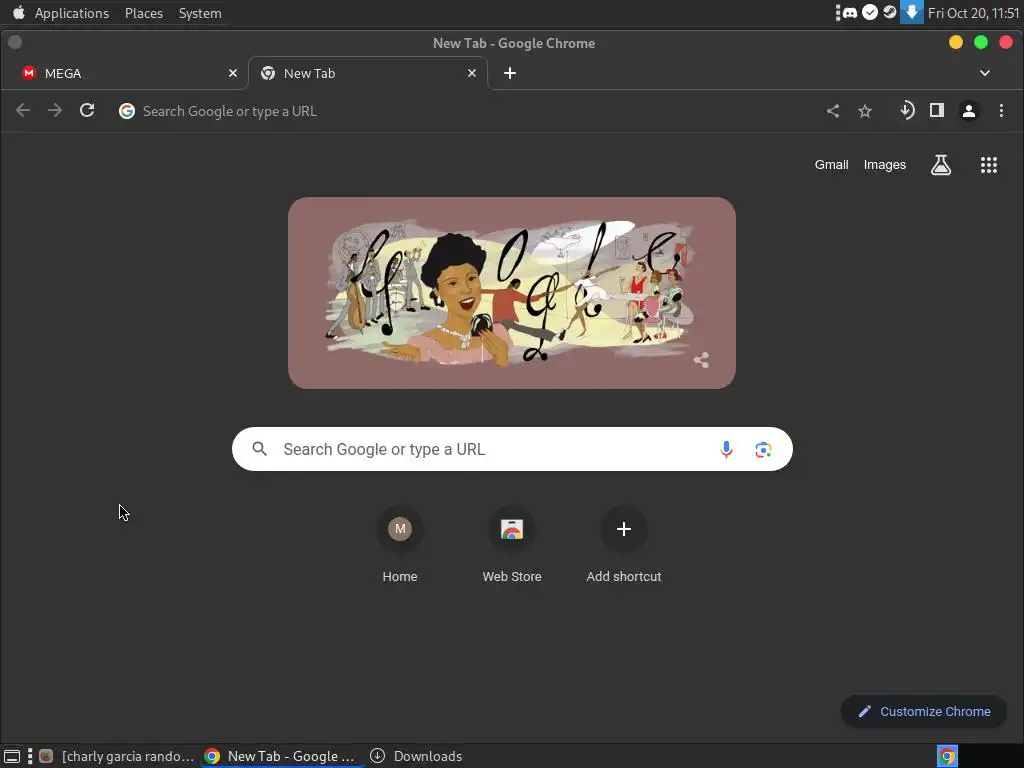Click the Google Doodle image

click(x=512, y=293)
